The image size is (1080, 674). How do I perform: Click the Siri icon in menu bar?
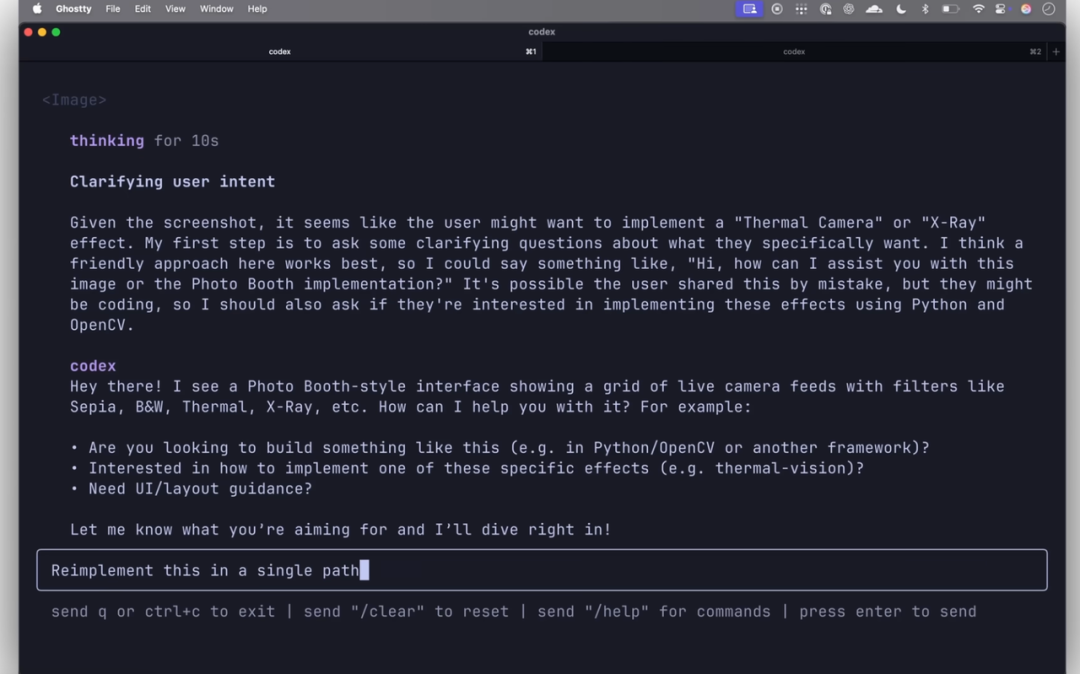pos(1026,9)
